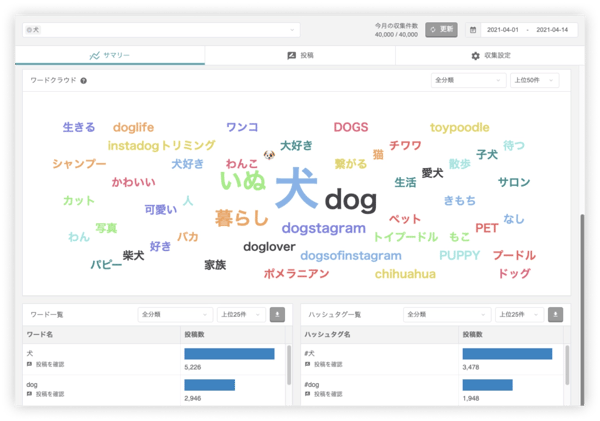Click toypoodle in the word cloud
The image size is (600, 421).
coord(460,127)
